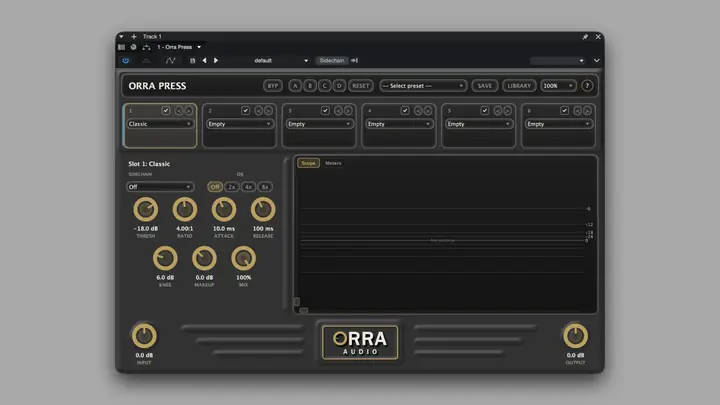Set oversampling to 4x
The width and height of the screenshot is (720, 405).
[x=248, y=187]
